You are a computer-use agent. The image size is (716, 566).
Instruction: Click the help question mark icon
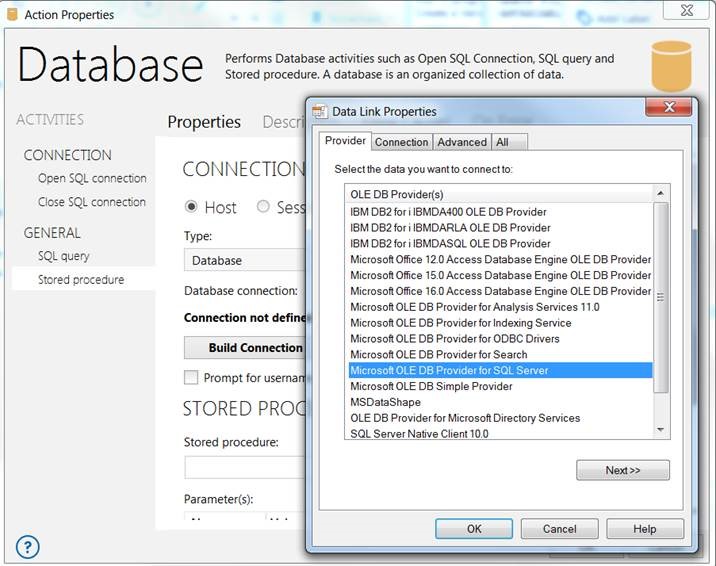click(27, 546)
